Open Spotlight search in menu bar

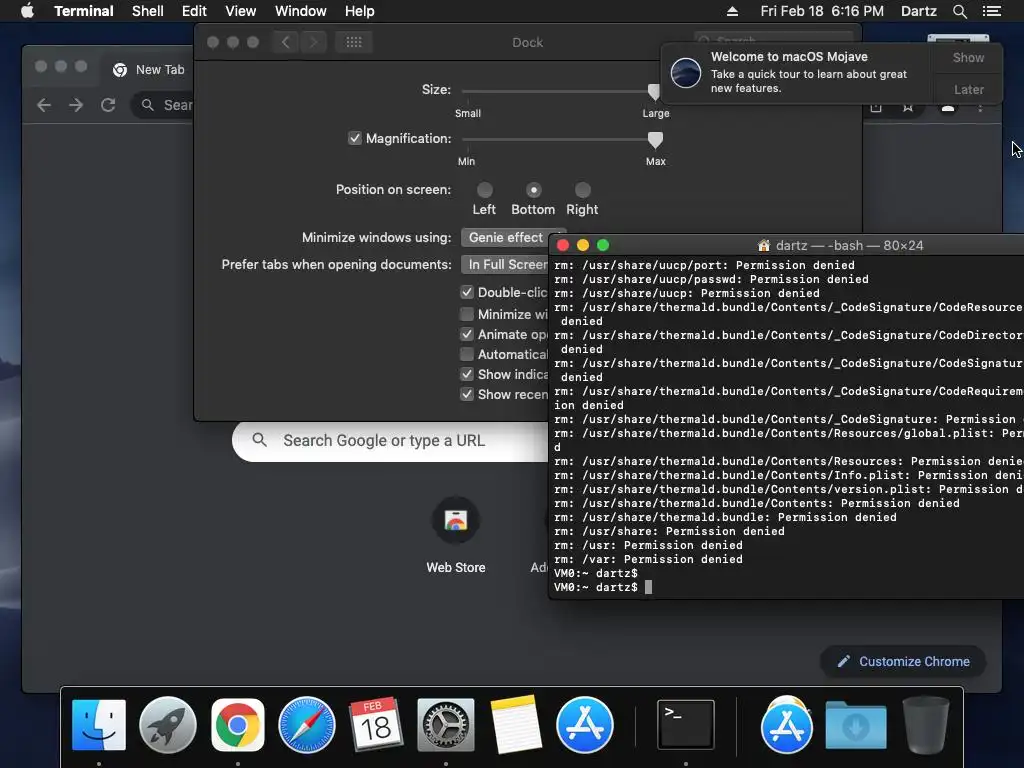tap(959, 11)
